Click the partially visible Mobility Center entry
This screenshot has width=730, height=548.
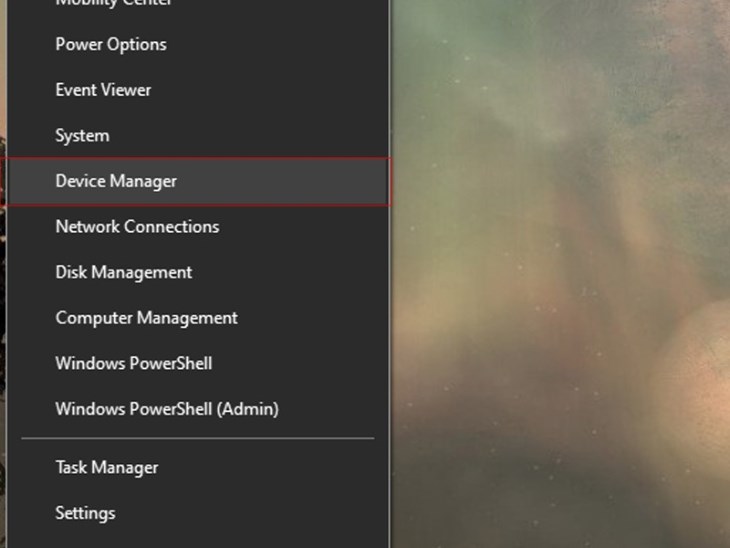click(113, 3)
